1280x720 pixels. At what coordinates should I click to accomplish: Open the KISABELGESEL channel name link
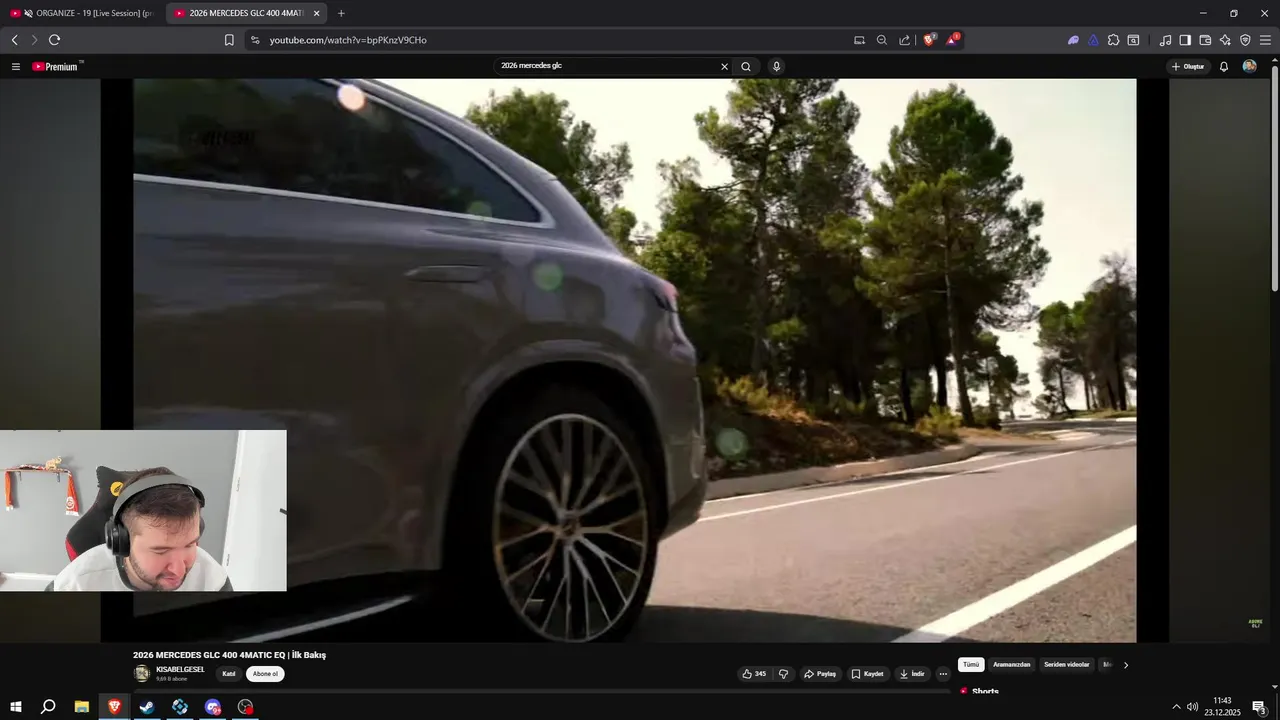point(180,669)
